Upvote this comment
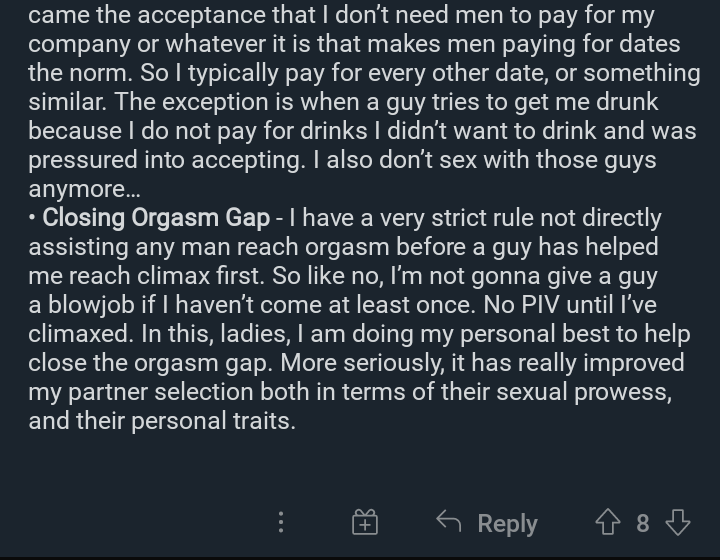The width and height of the screenshot is (720, 560). [x=608, y=522]
